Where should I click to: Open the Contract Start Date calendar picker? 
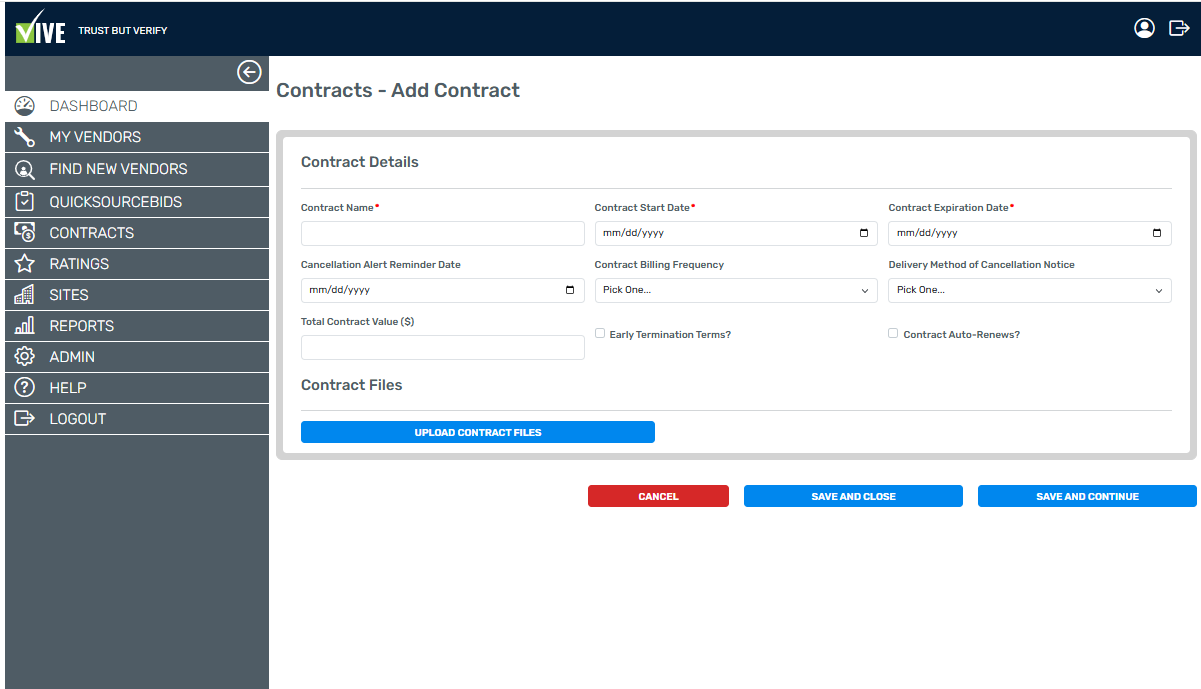[x=864, y=233]
